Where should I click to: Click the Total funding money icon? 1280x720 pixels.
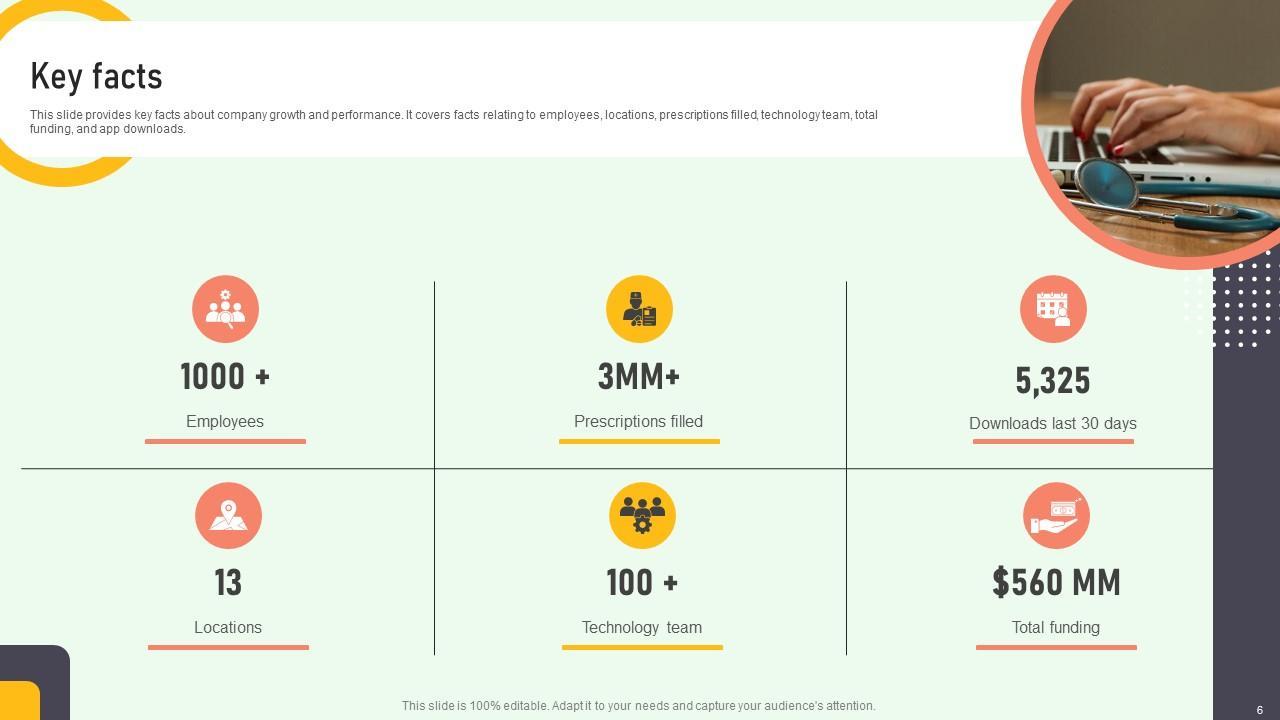[1056, 516]
